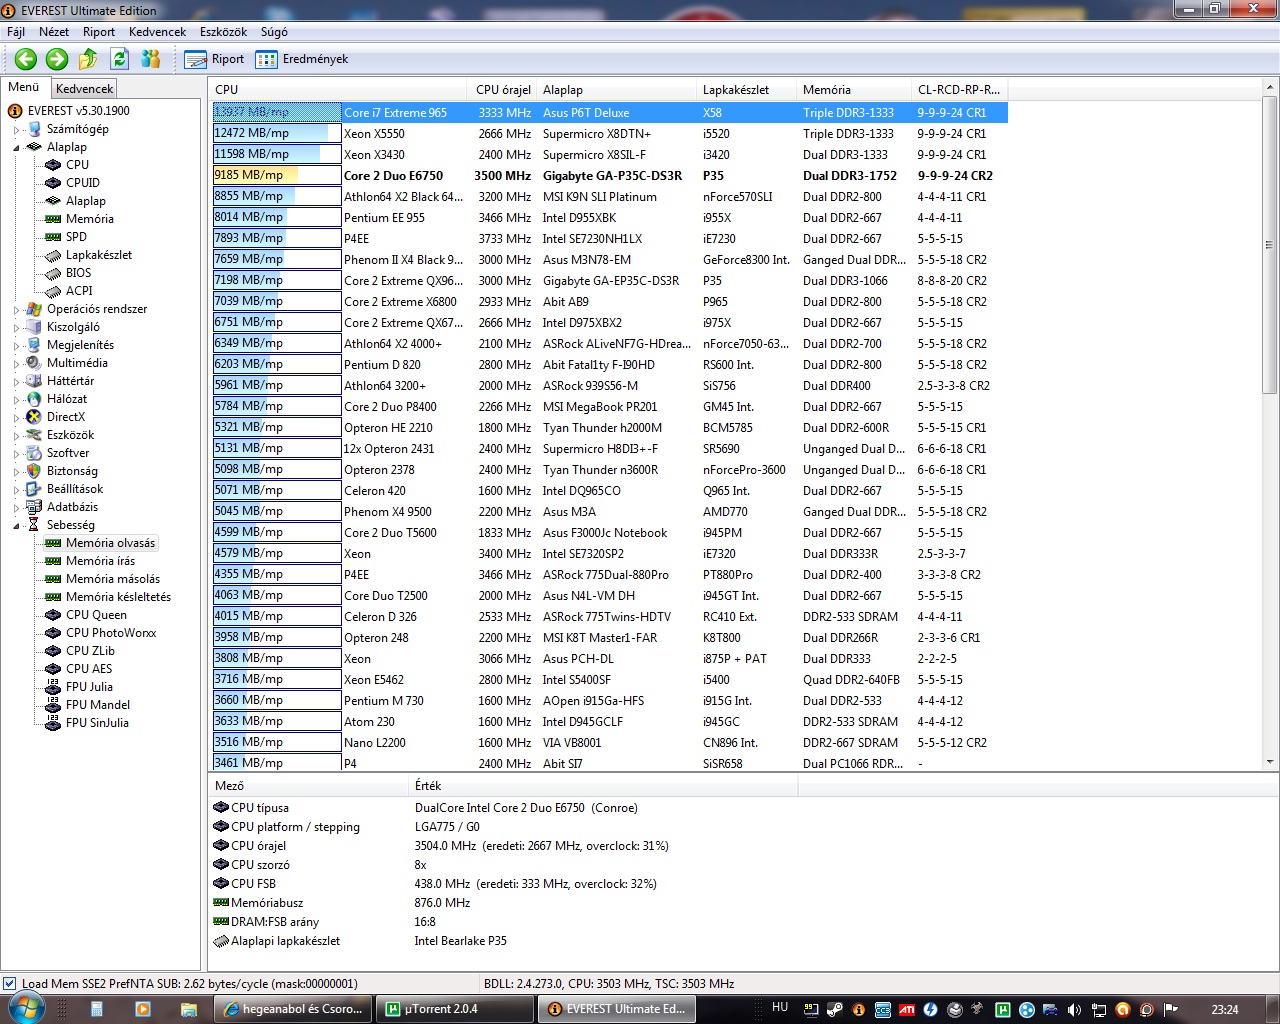Expand the Számítógép tree node

pos(16,129)
